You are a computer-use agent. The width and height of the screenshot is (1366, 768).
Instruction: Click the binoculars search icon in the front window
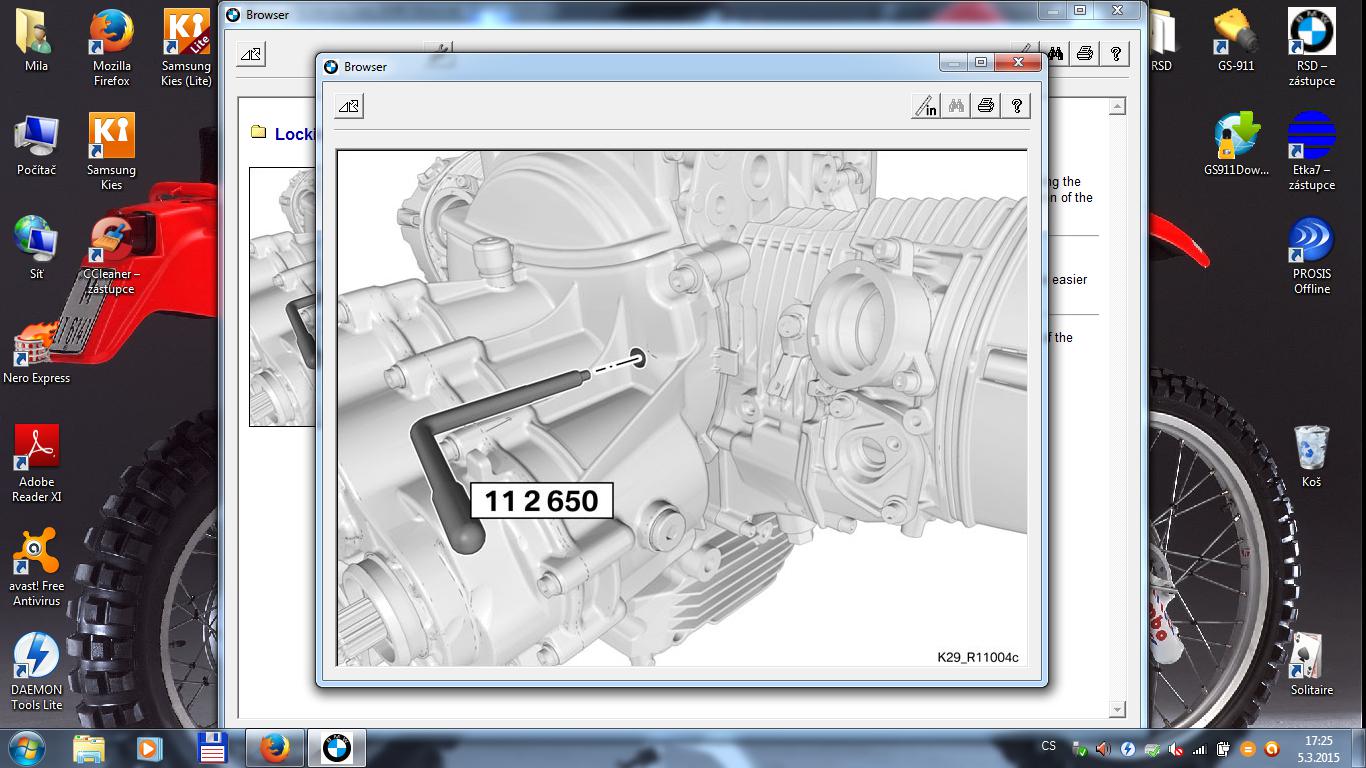957,106
